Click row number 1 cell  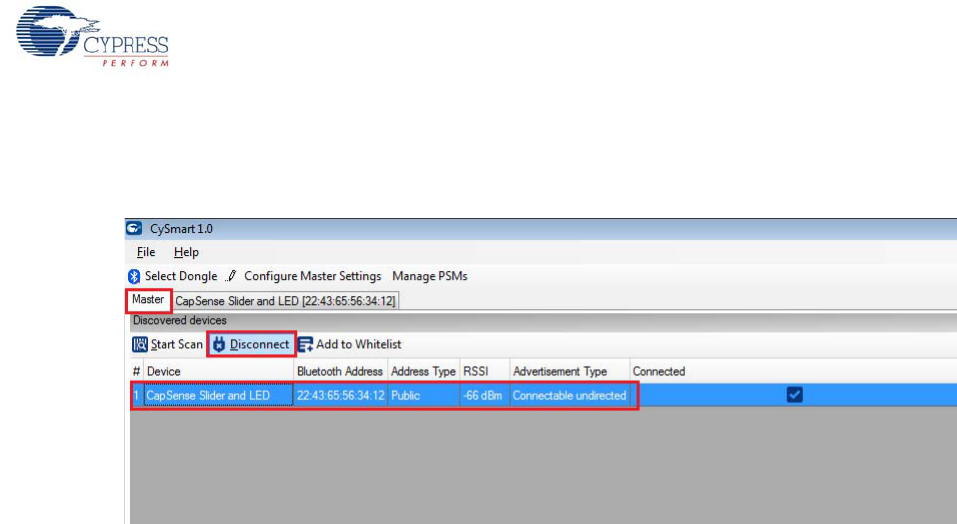coord(137,395)
